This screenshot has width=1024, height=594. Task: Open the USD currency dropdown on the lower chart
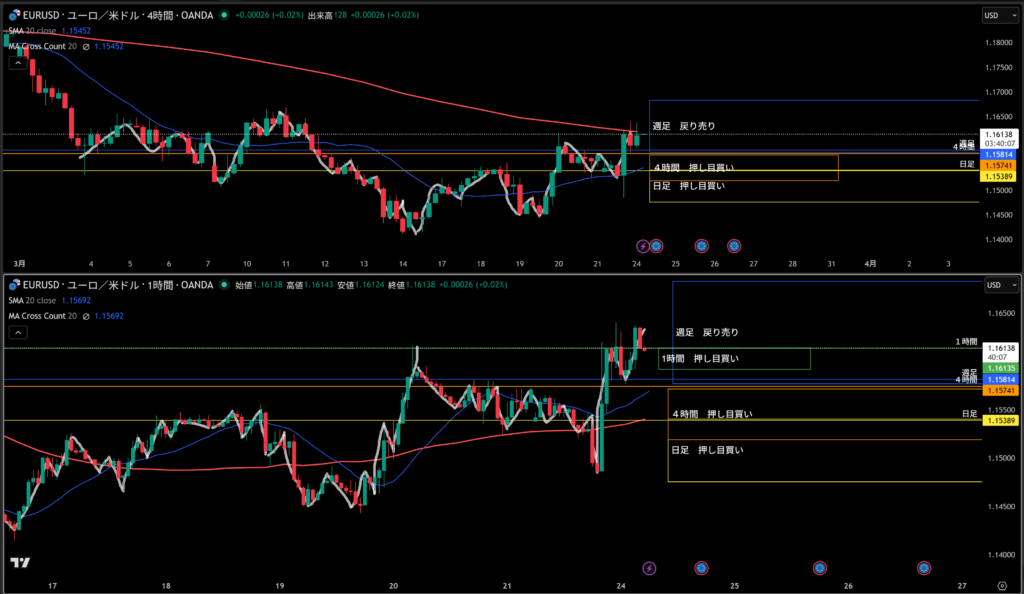(x=995, y=285)
